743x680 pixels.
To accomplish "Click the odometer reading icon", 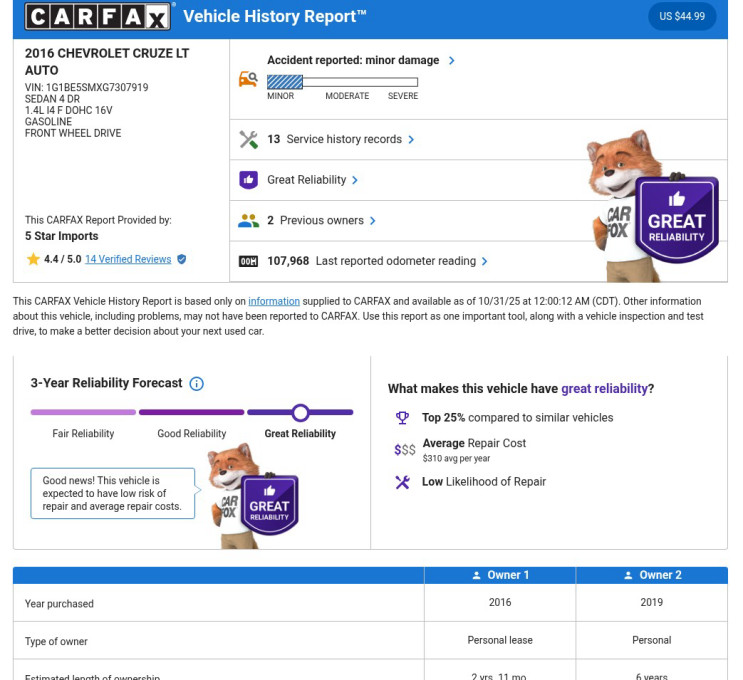I will click(x=248, y=262).
